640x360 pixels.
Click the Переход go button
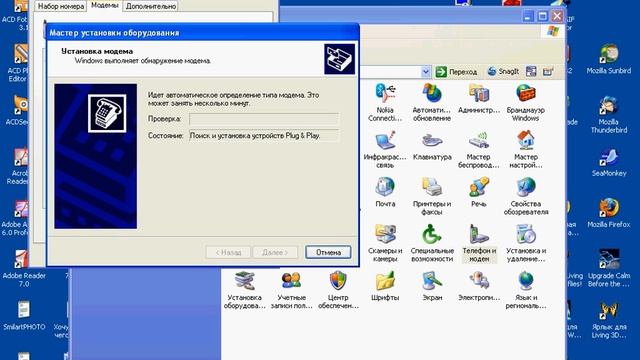(456, 72)
